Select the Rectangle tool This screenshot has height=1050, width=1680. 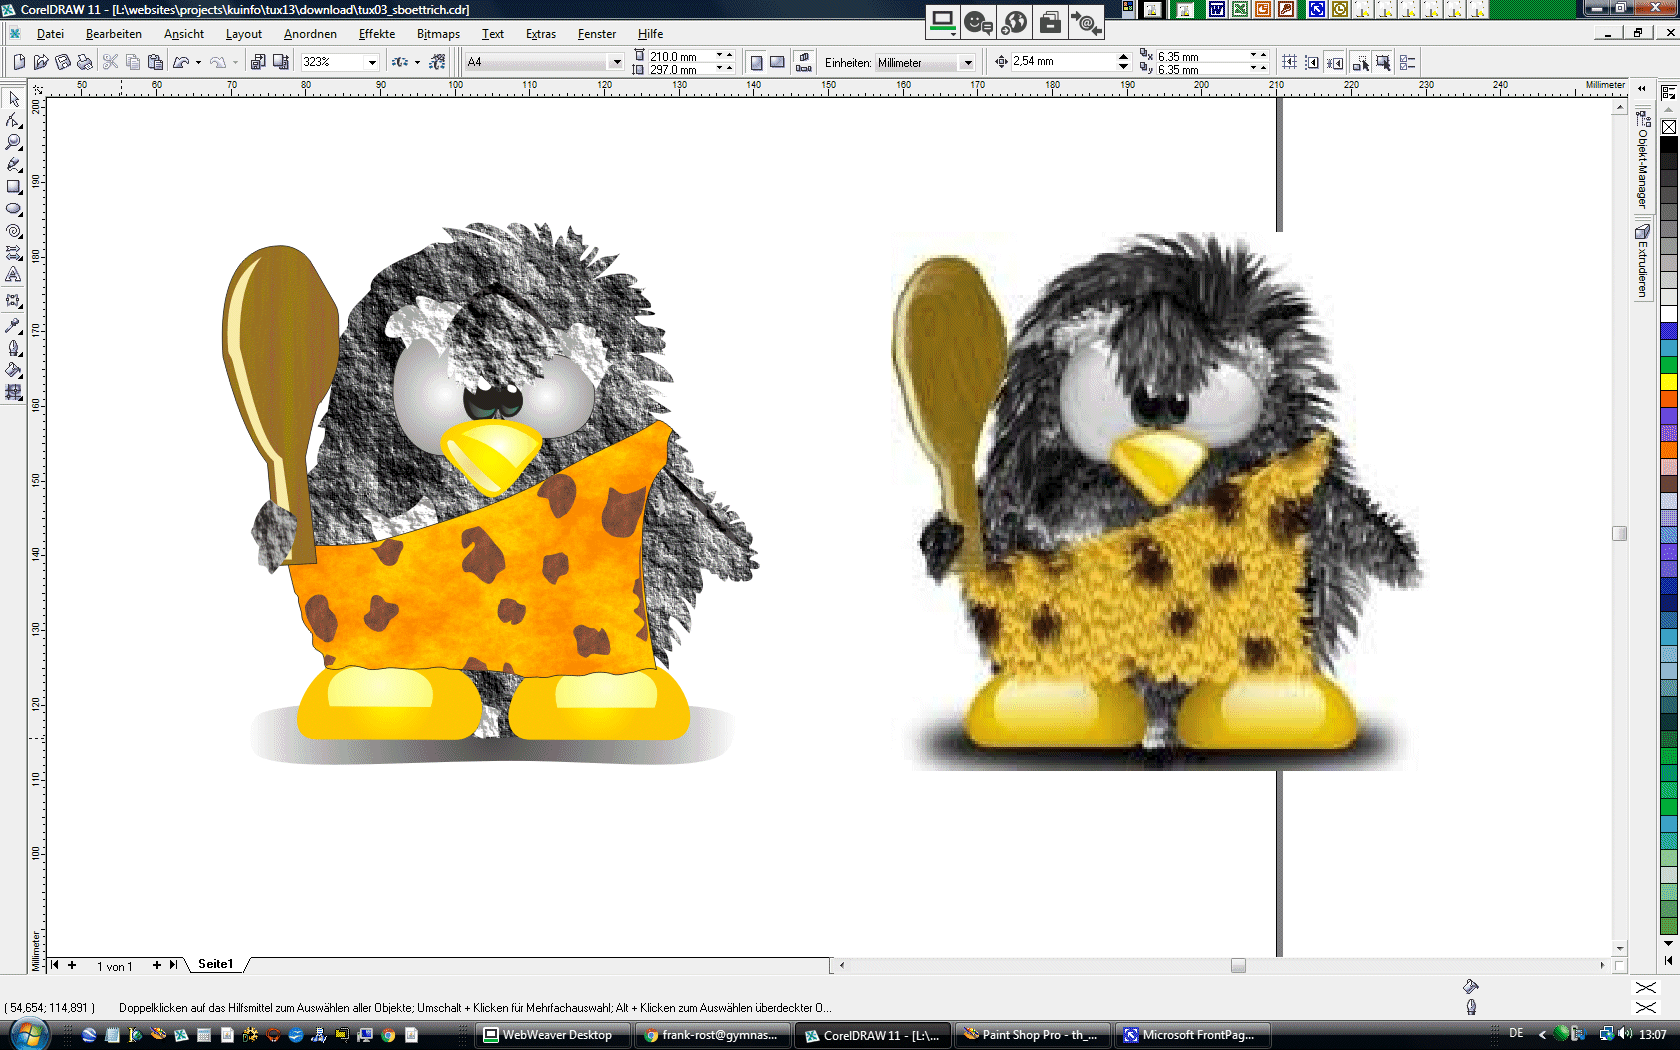[x=14, y=187]
